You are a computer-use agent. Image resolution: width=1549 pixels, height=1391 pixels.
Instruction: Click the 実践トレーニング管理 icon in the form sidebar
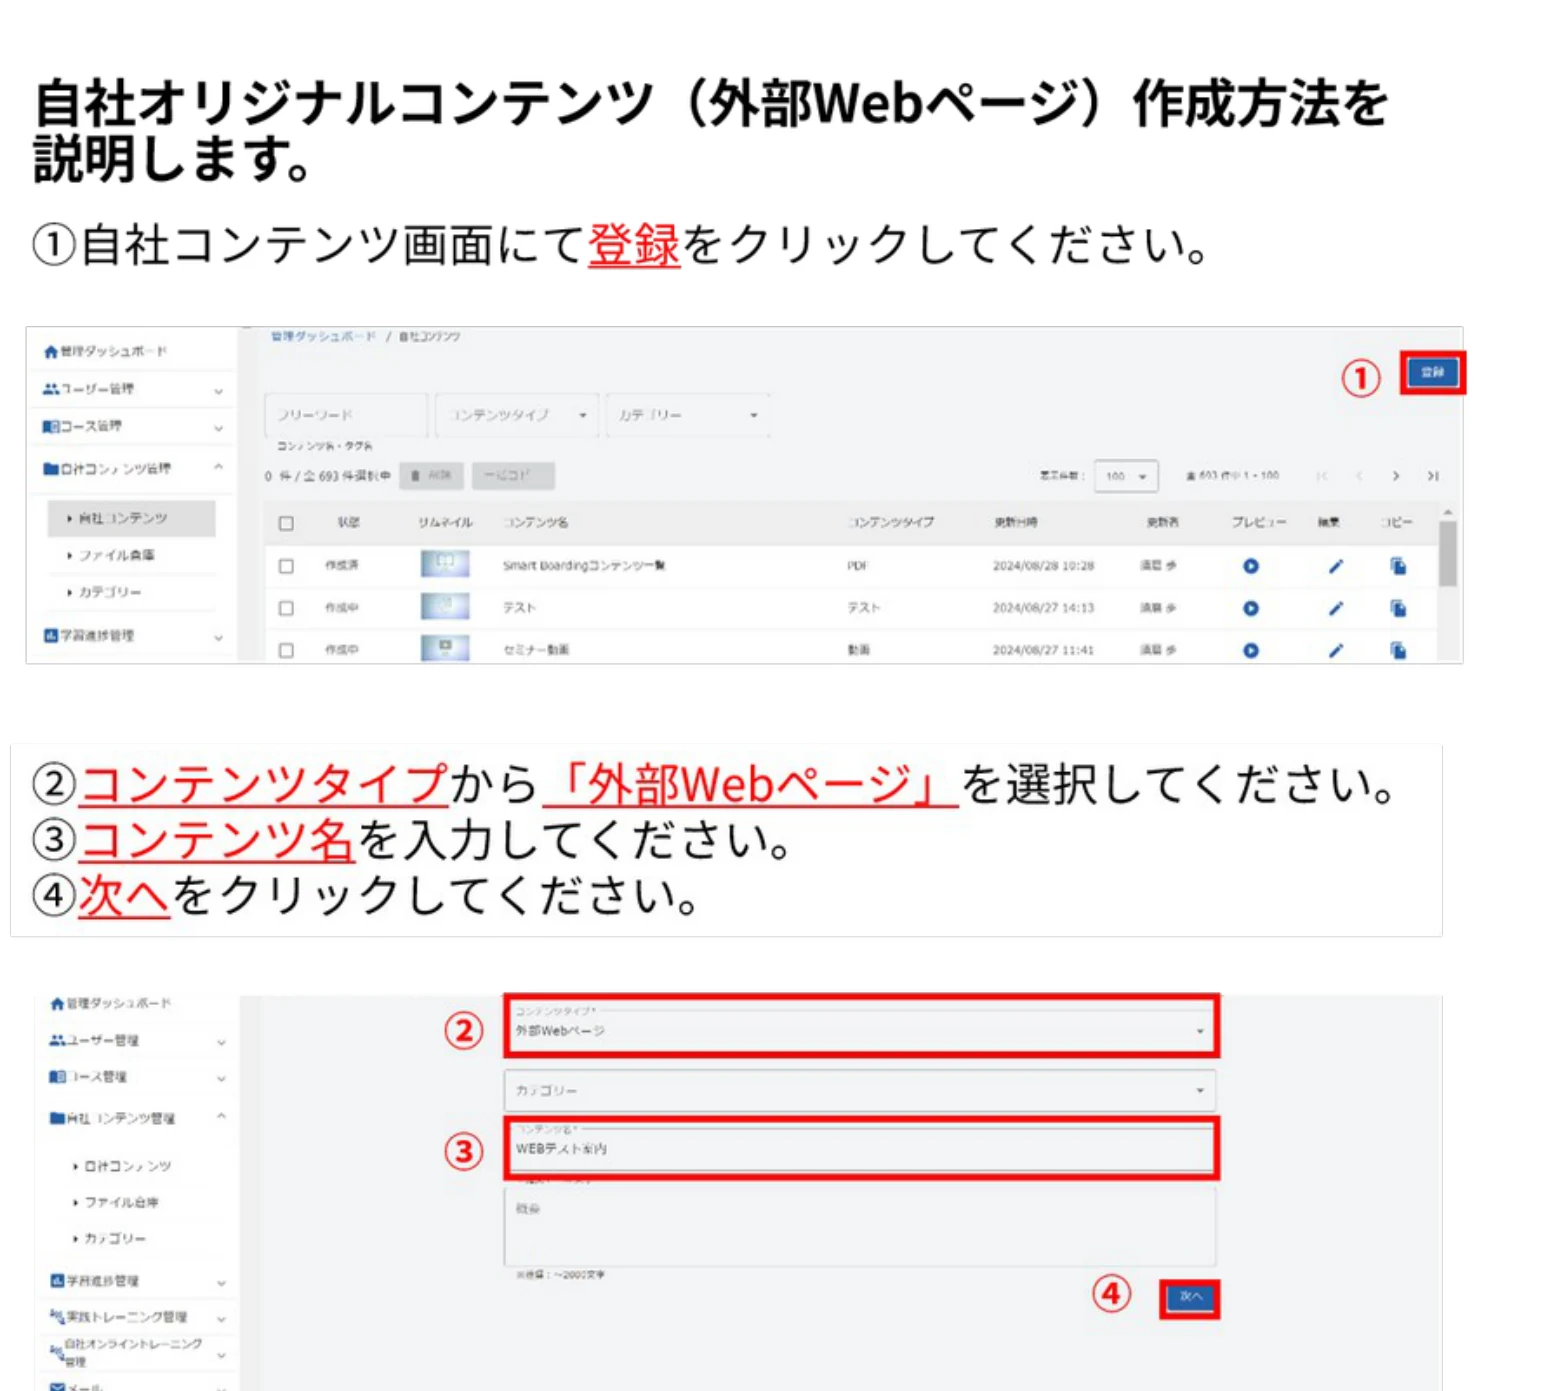point(57,1316)
